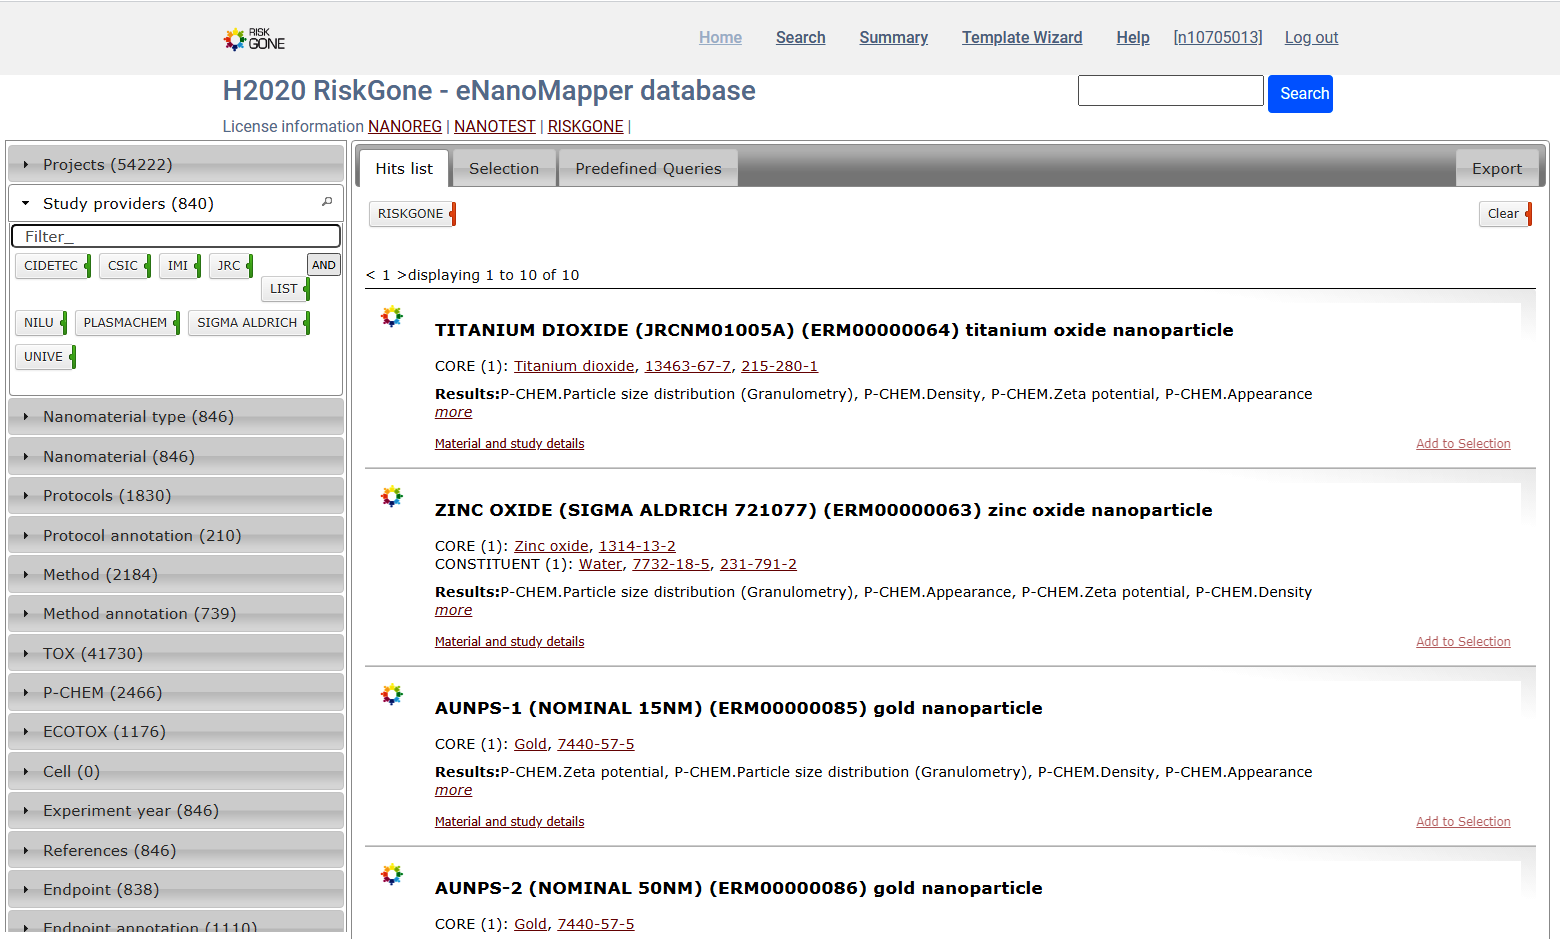Expand the Protocols (1830) facet
Screen dimensions: 1560x939
coord(176,496)
